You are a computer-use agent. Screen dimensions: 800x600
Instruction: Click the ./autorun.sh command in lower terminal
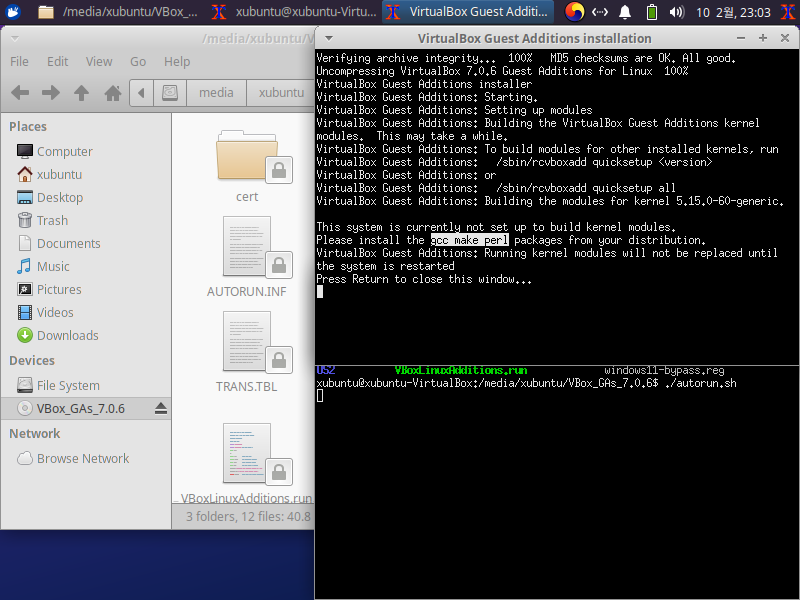click(701, 383)
